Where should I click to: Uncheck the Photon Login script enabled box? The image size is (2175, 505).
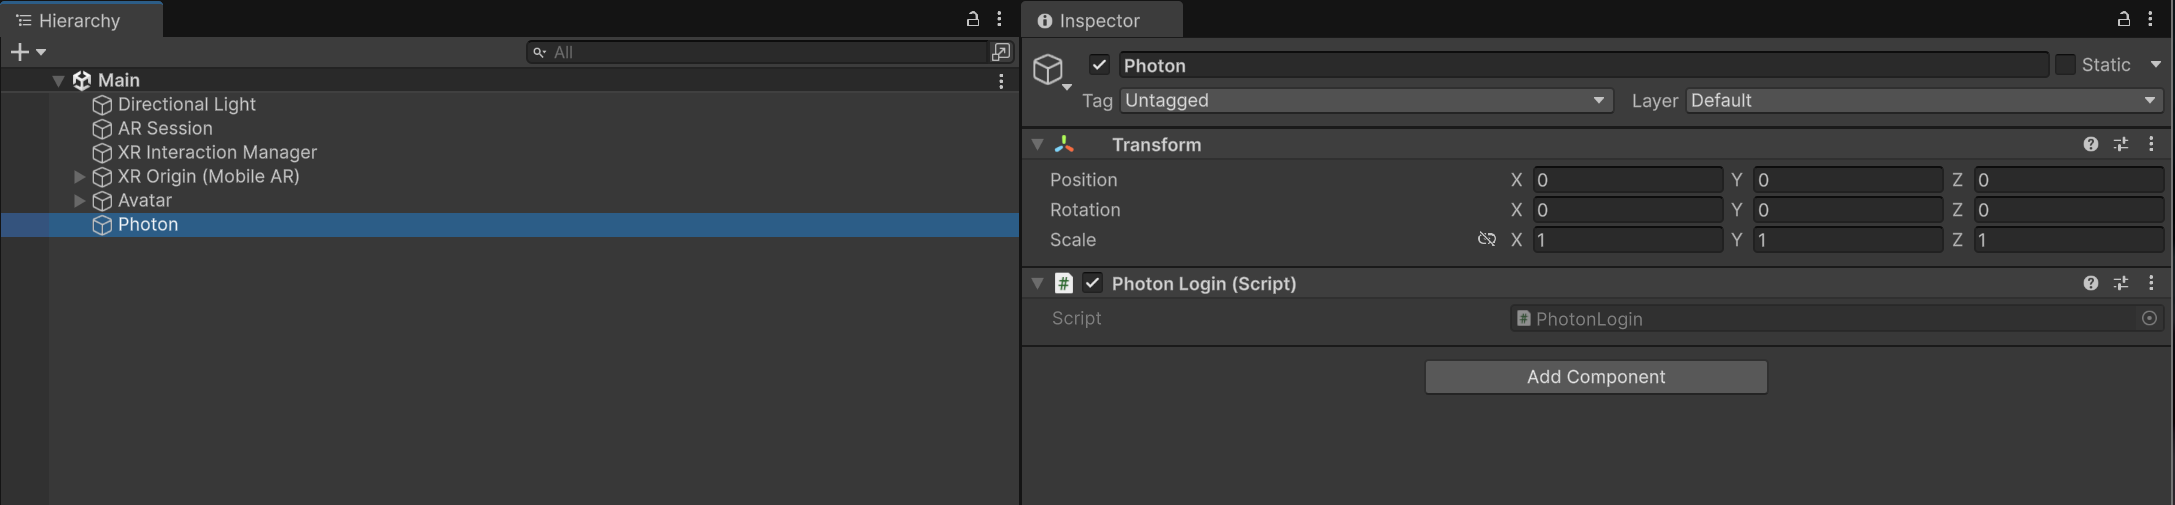[x=1092, y=283]
